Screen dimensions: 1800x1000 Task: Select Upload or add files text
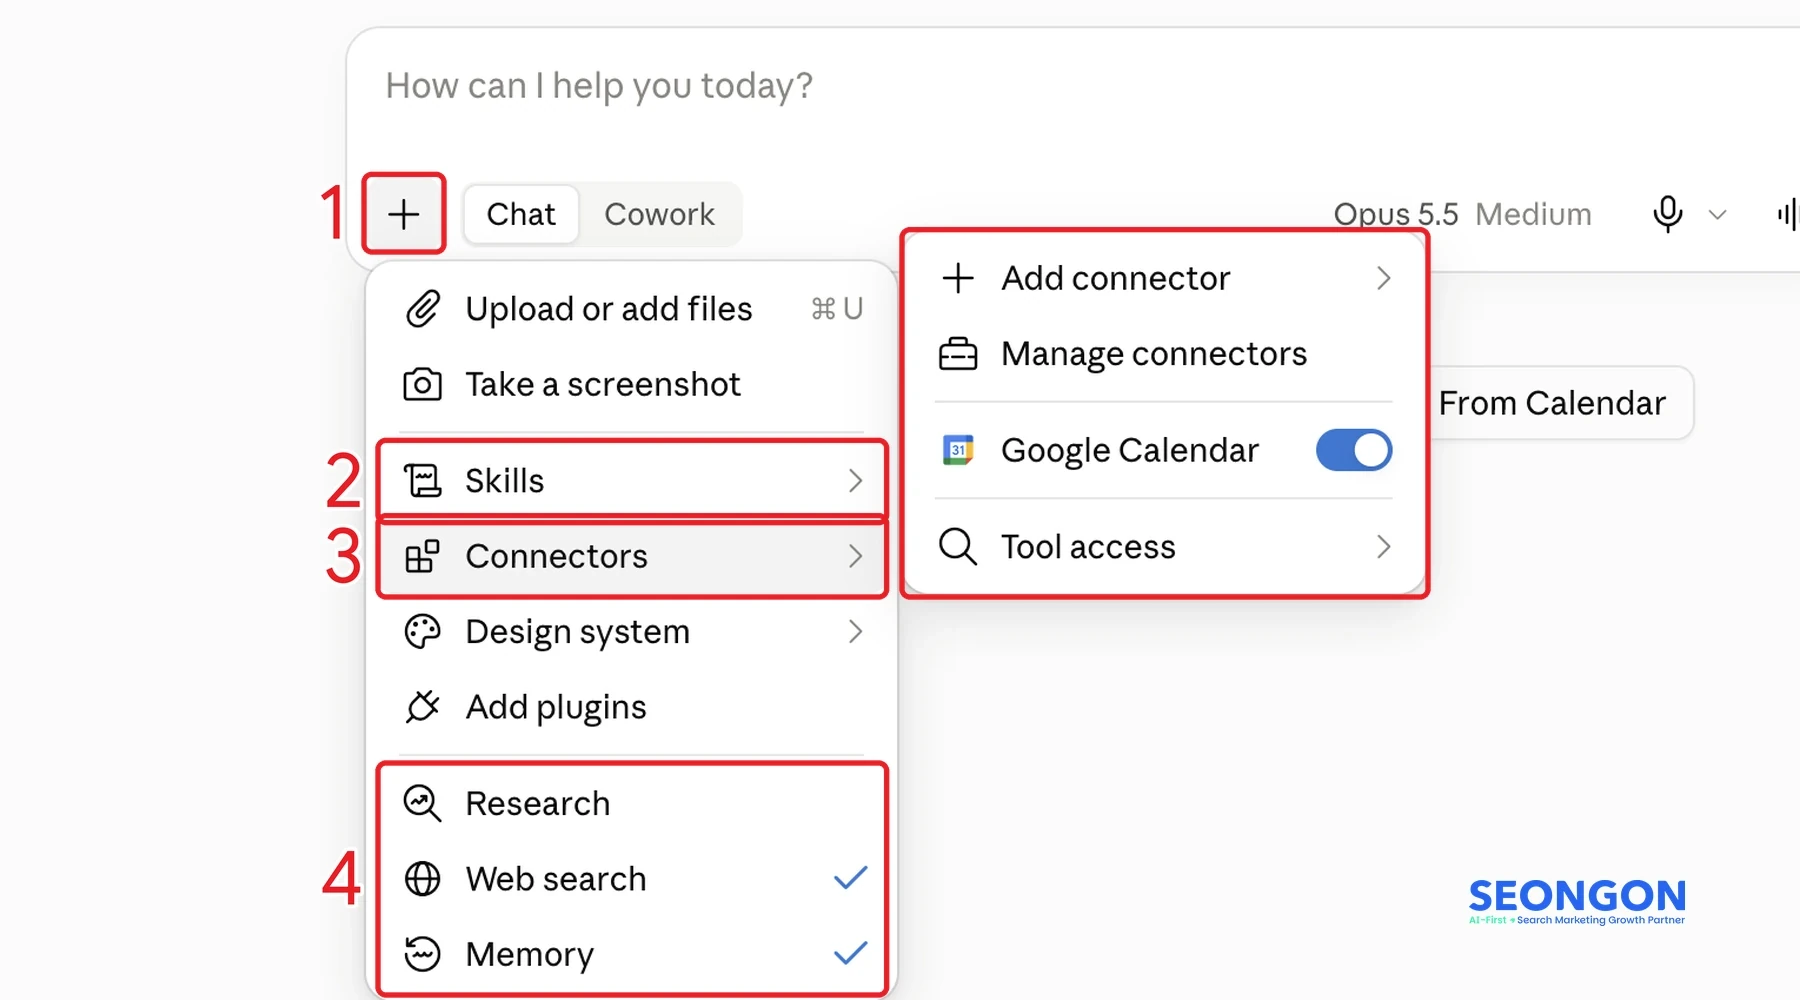pos(608,309)
